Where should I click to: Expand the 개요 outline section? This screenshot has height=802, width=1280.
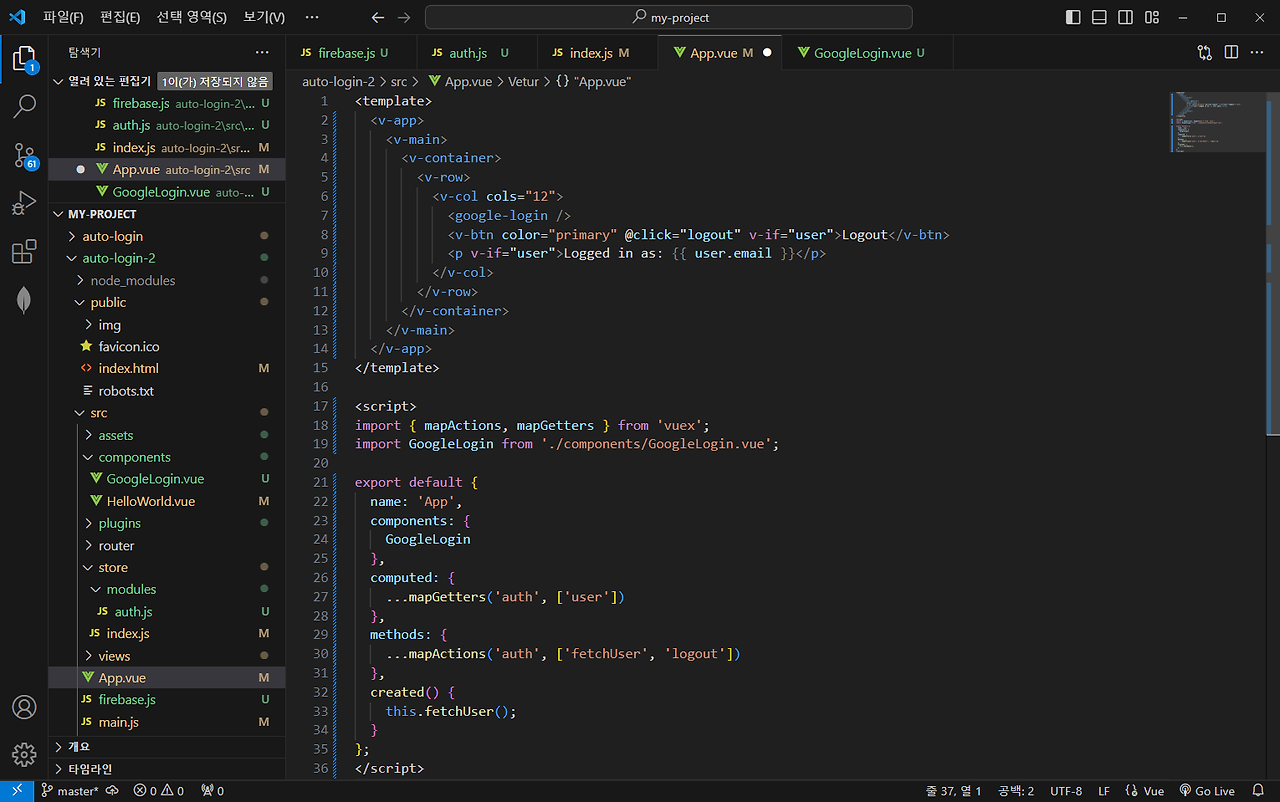166,747
